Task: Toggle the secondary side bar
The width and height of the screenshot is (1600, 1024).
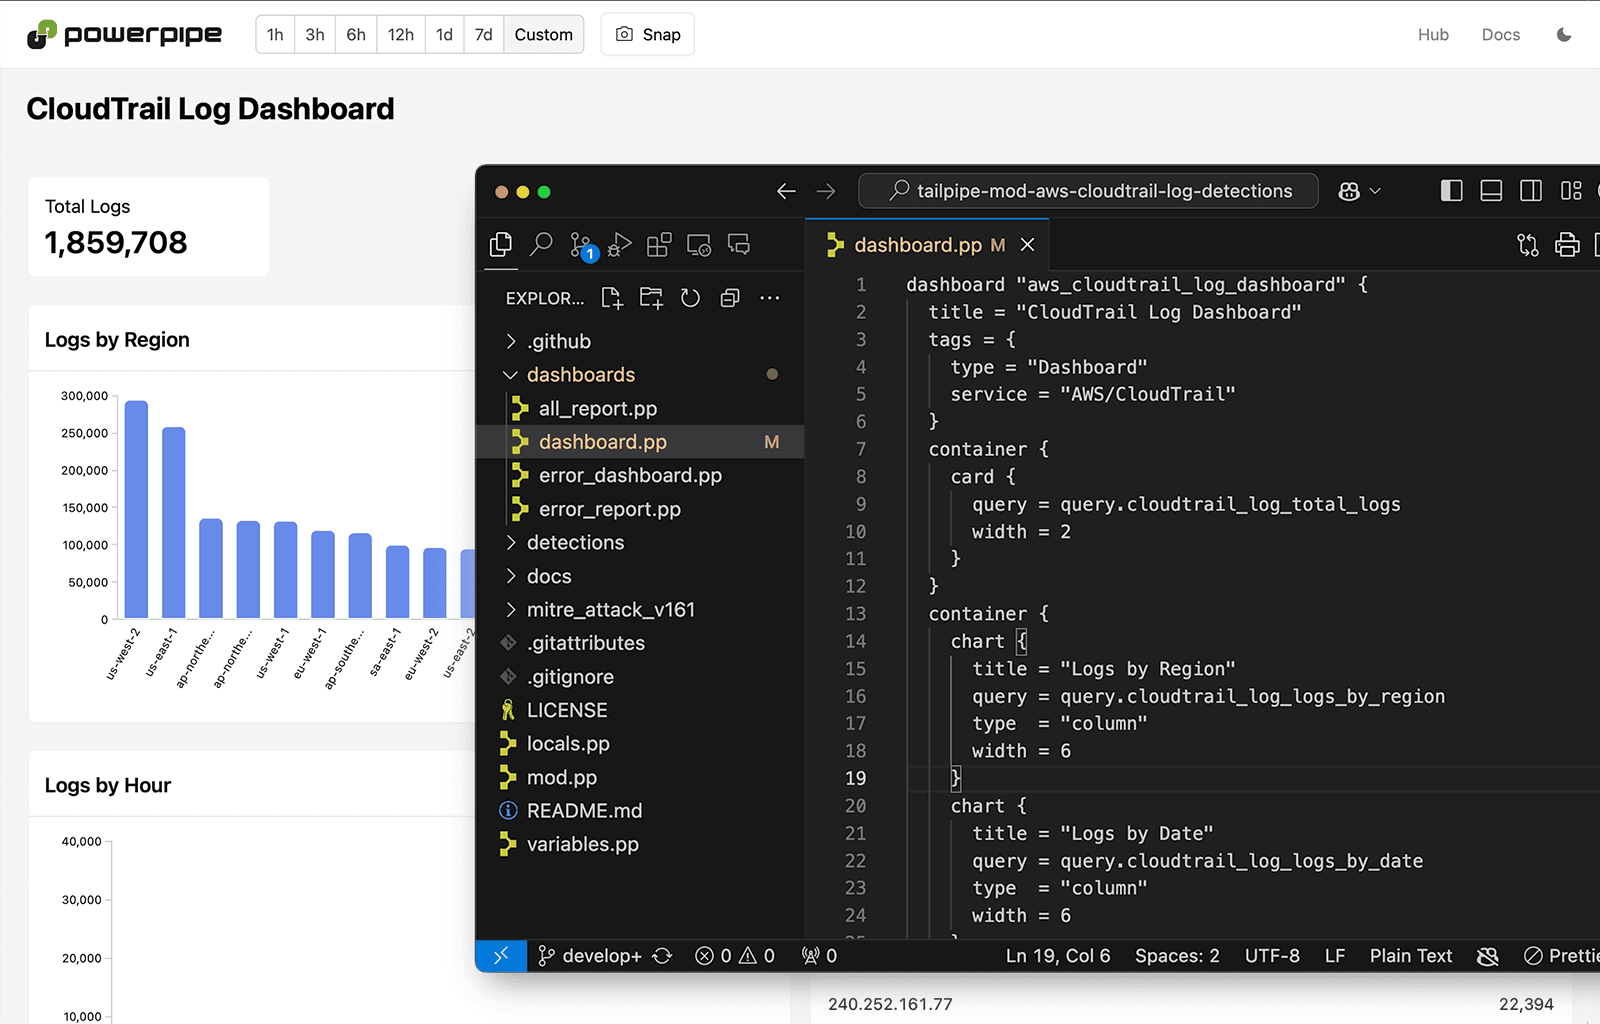Action: pos(1530,191)
